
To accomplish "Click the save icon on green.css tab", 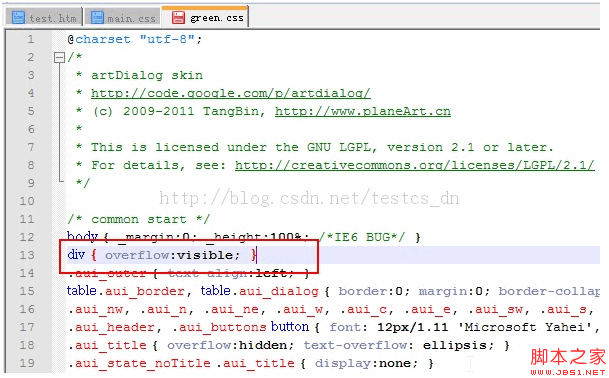I will [178, 17].
